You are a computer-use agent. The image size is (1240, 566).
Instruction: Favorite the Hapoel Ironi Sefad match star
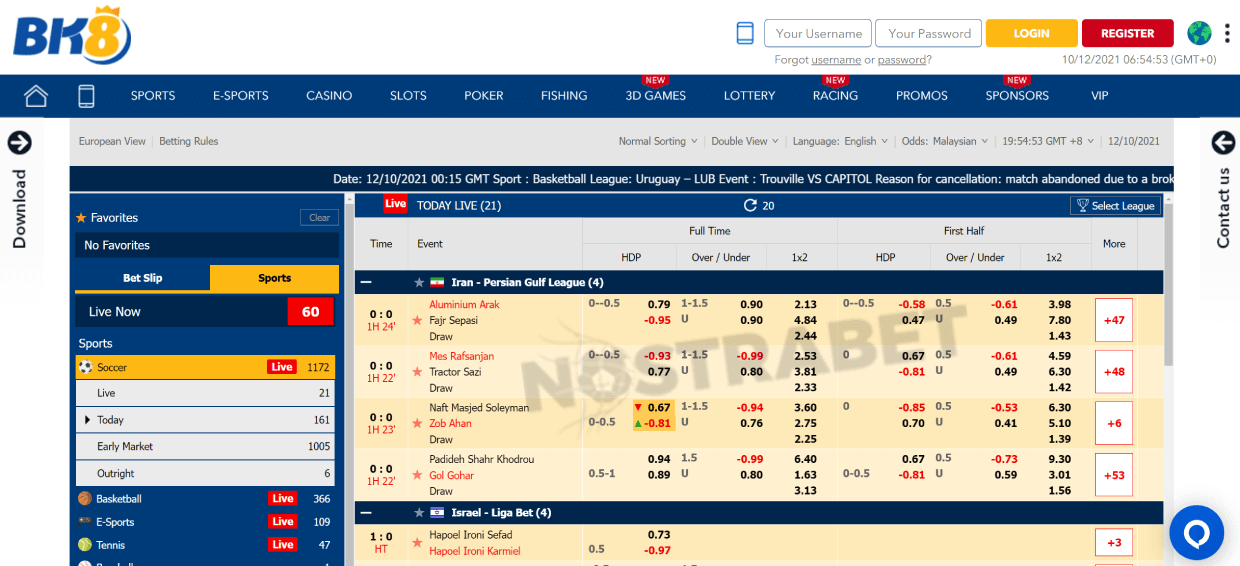point(417,543)
